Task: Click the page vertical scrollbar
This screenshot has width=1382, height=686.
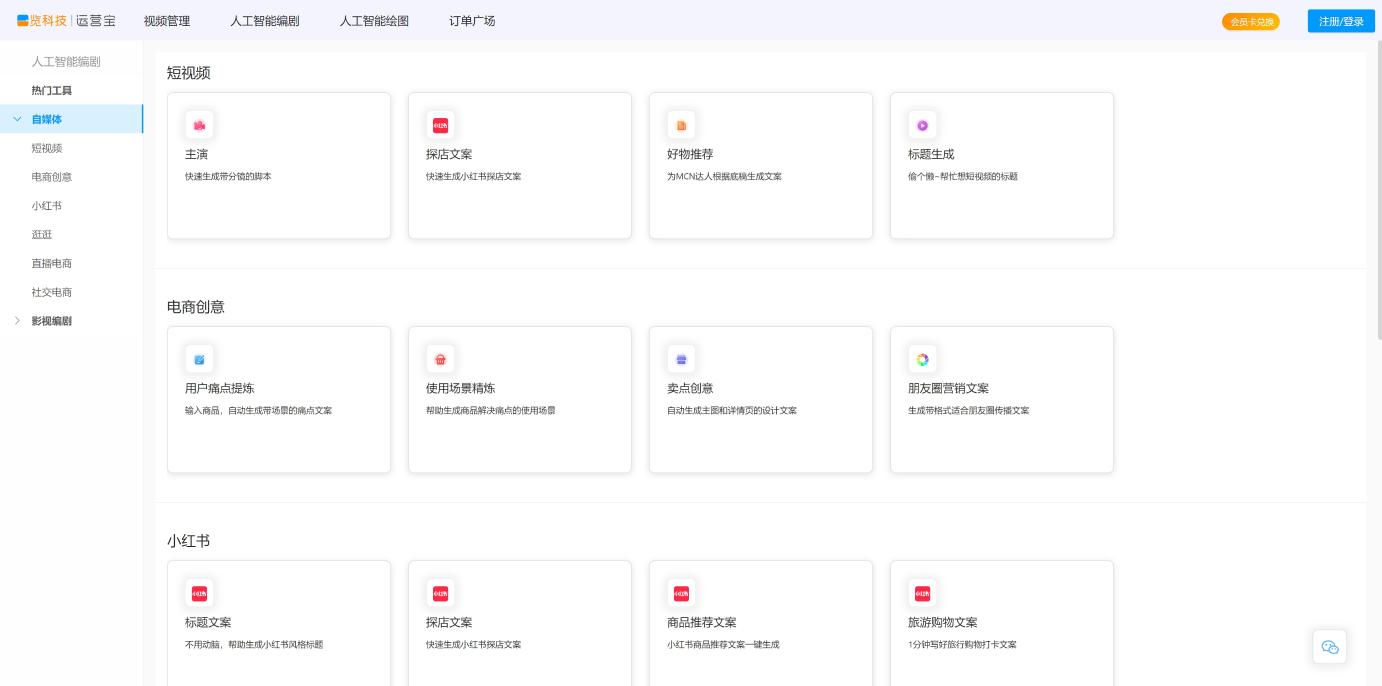Action: coord(1379,190)
